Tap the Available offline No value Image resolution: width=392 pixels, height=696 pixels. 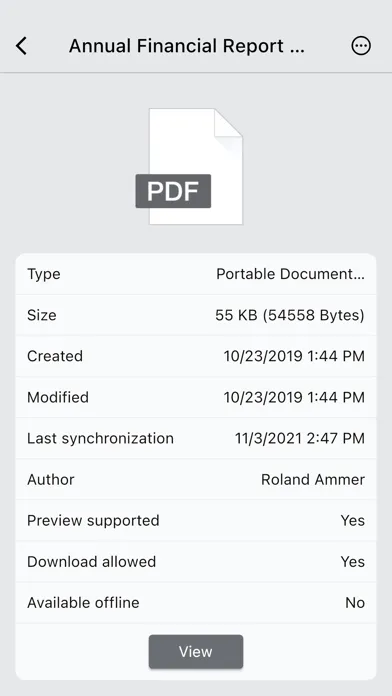(355, 603)
